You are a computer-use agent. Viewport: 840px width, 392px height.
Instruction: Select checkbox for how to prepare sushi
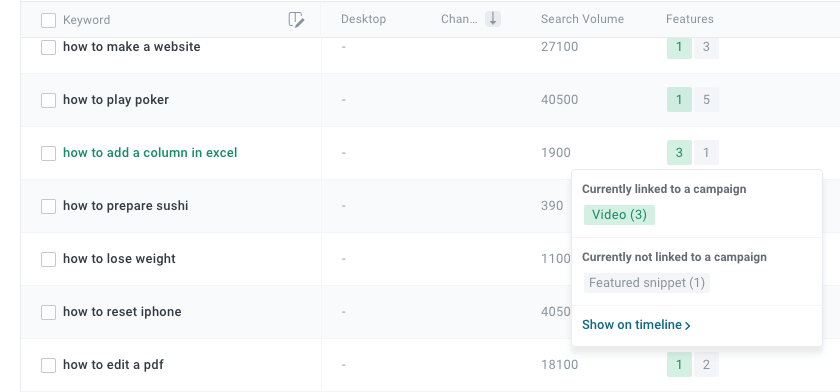click(x=48, y=206)
